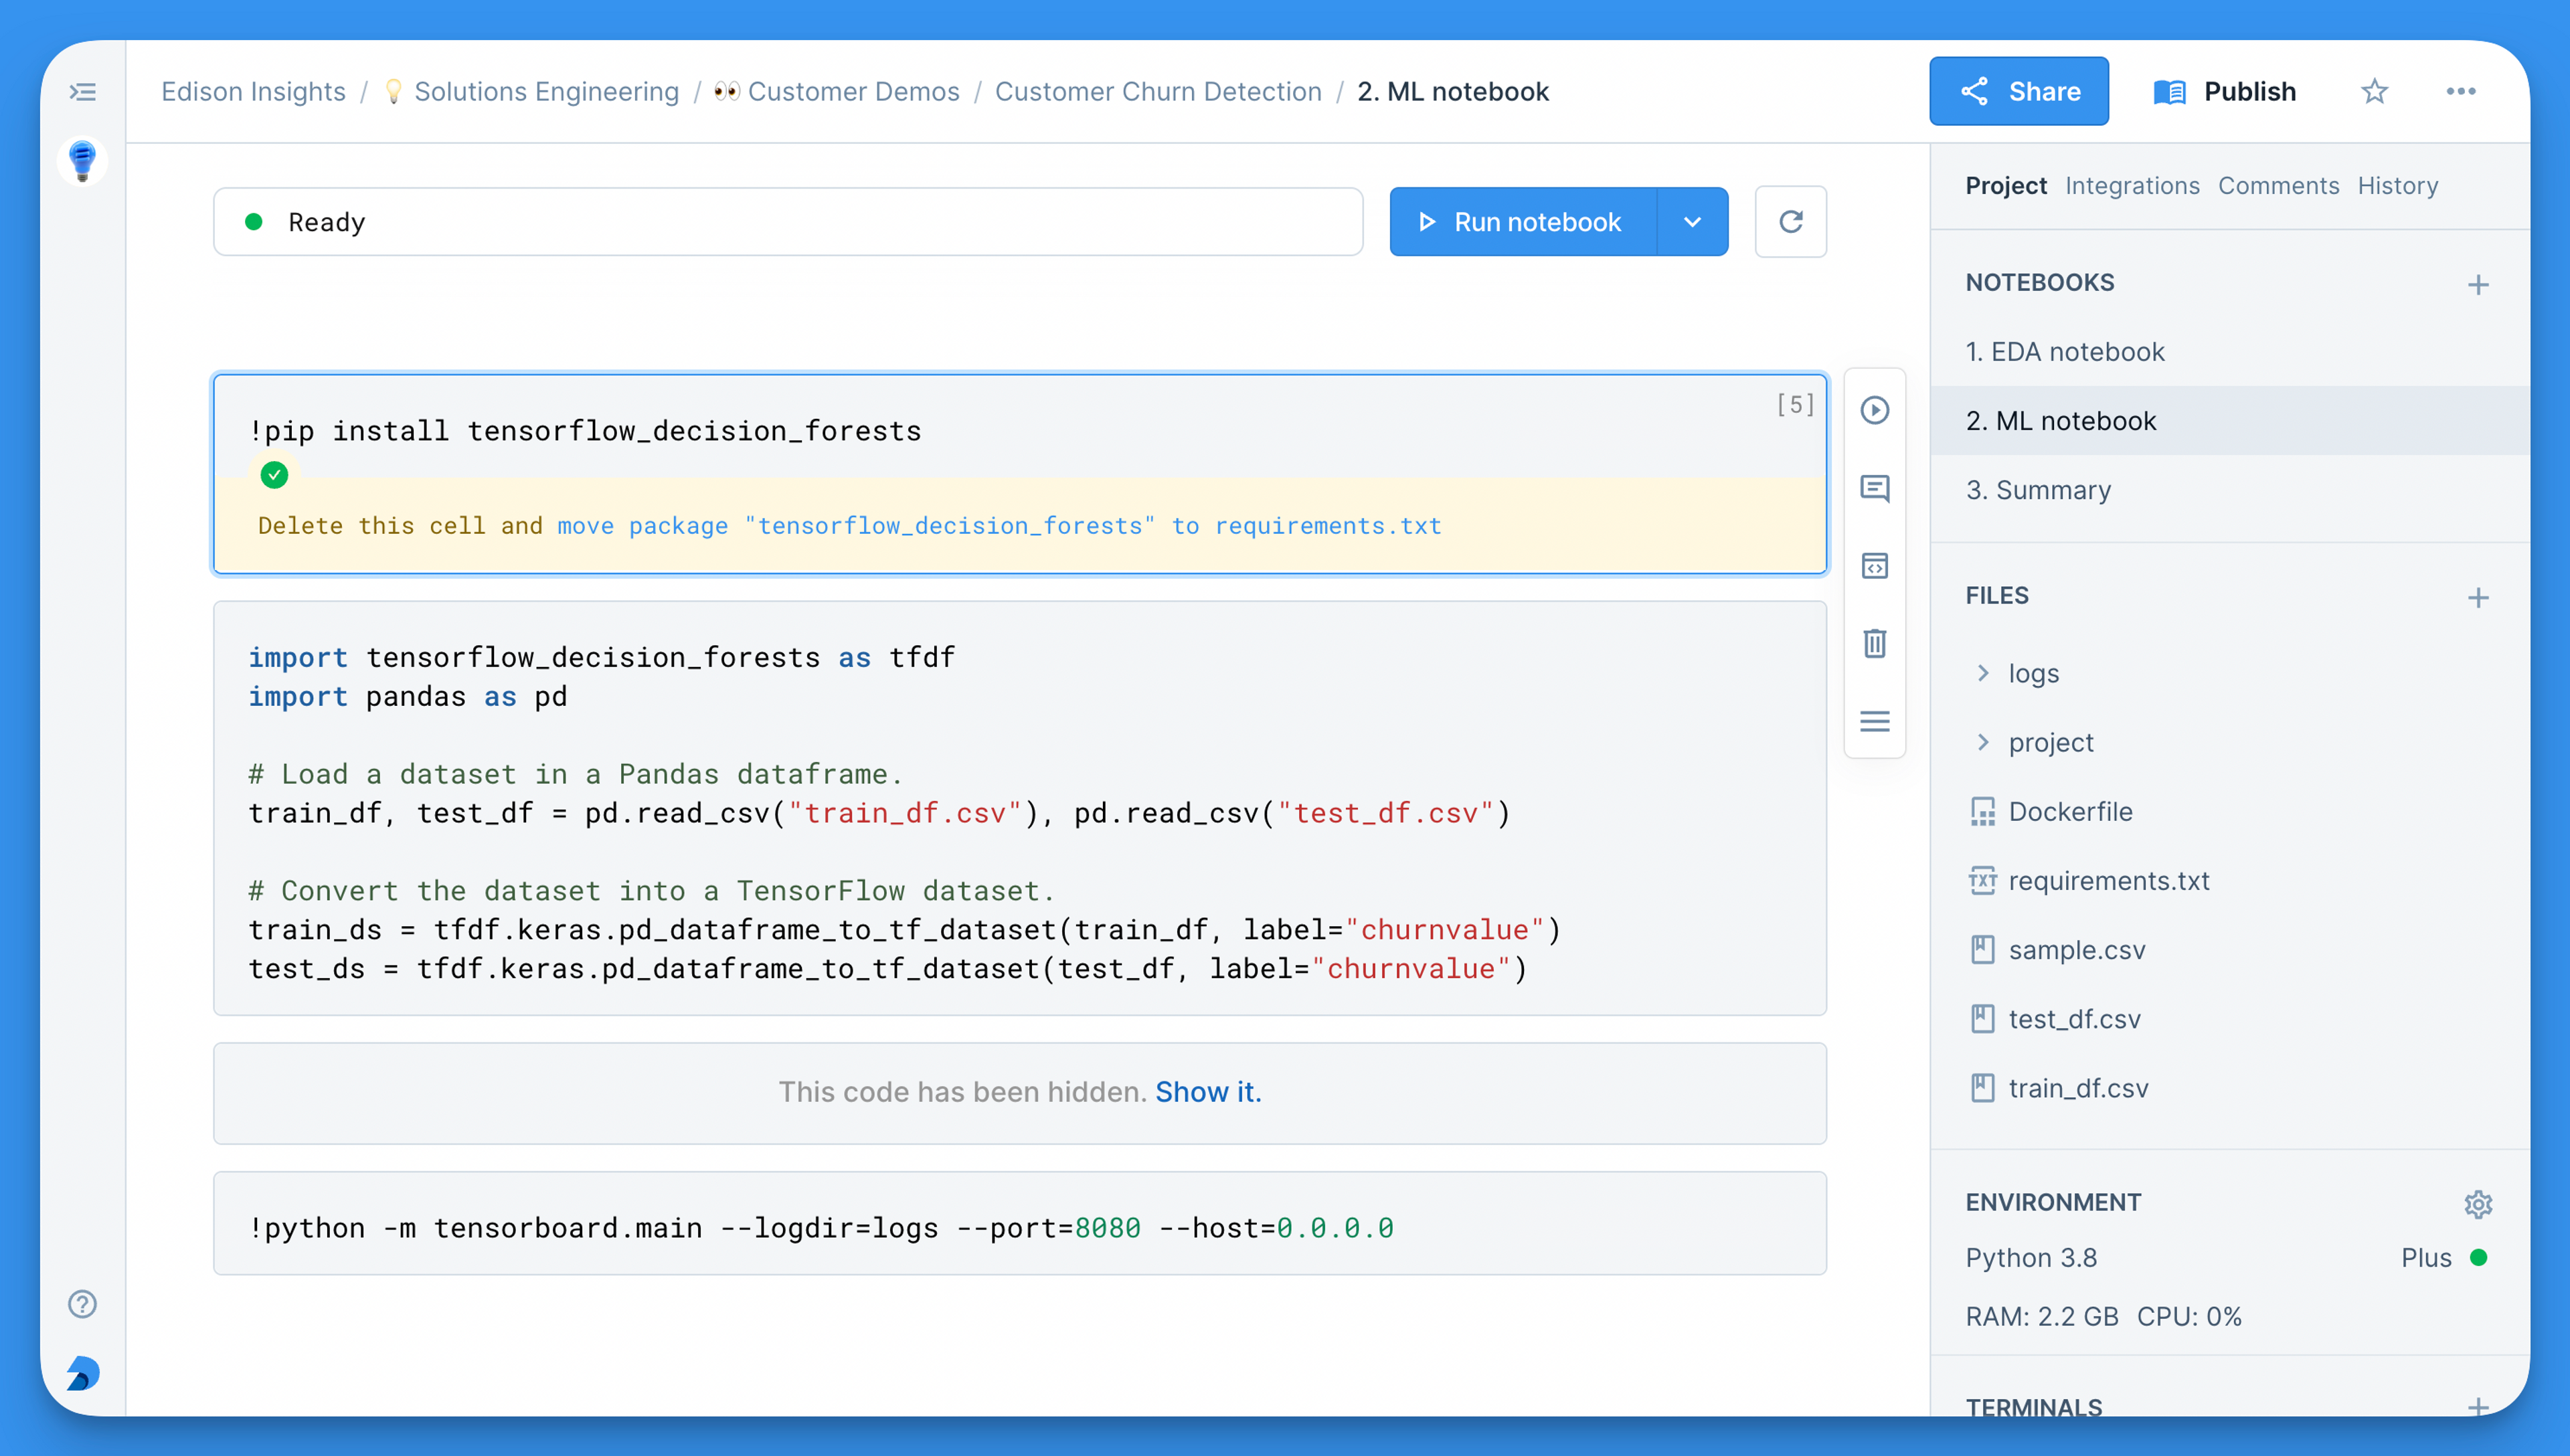Viewport: 2570px width, 1456px height.
Task: Switch to the Integrations tab
Action: click(2132, 186)
